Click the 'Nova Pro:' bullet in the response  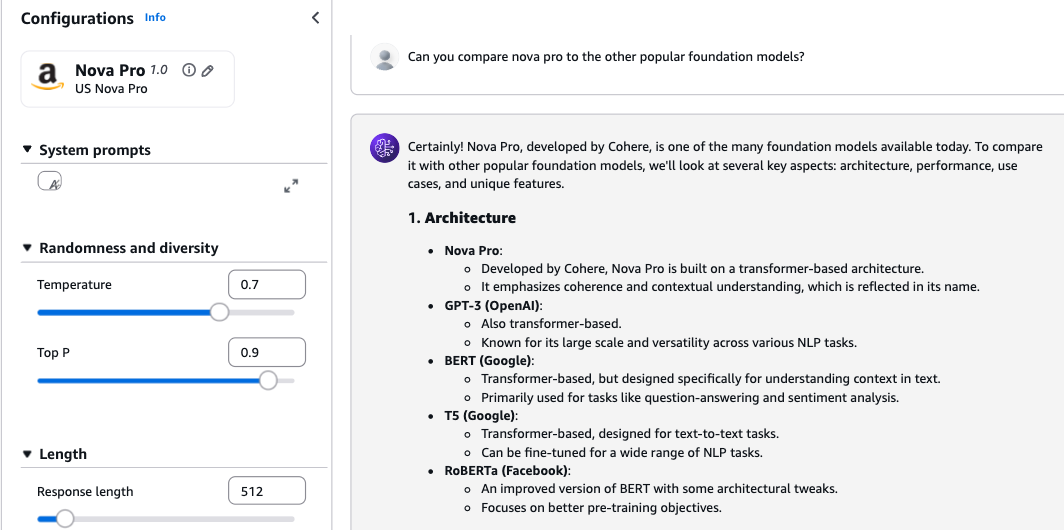coord(474,250)
